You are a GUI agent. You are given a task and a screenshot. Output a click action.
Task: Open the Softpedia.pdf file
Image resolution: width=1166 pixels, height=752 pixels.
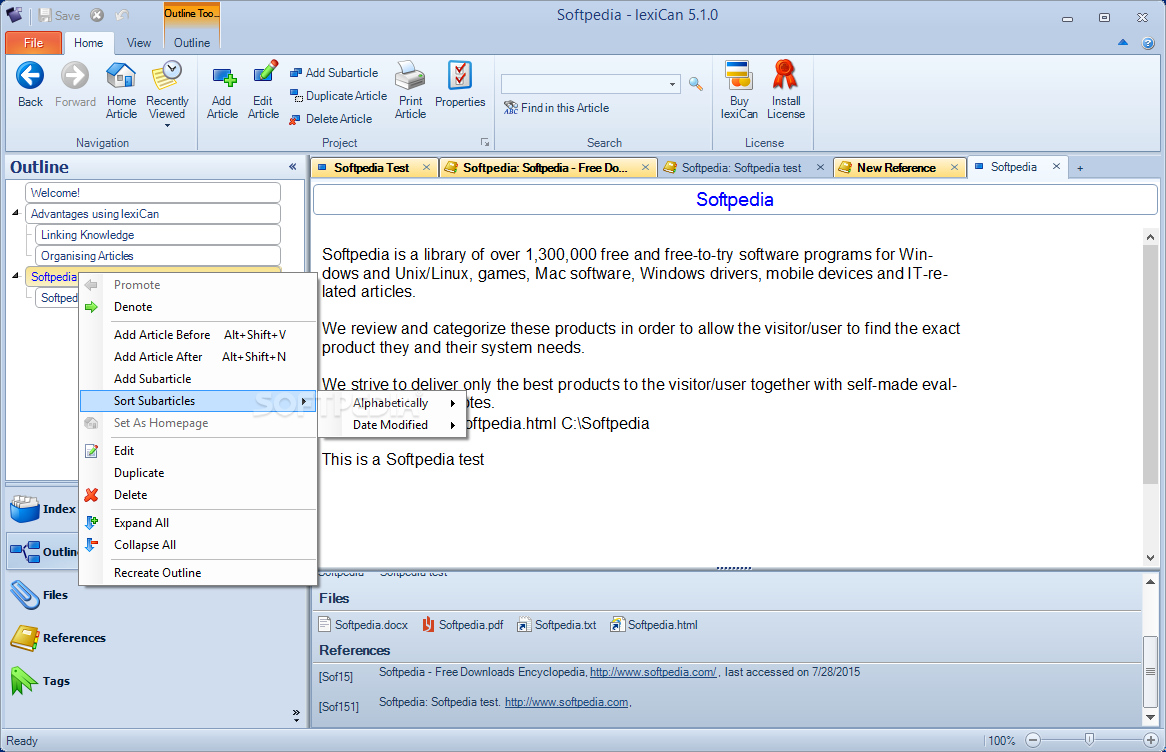(x=463, y=625)
